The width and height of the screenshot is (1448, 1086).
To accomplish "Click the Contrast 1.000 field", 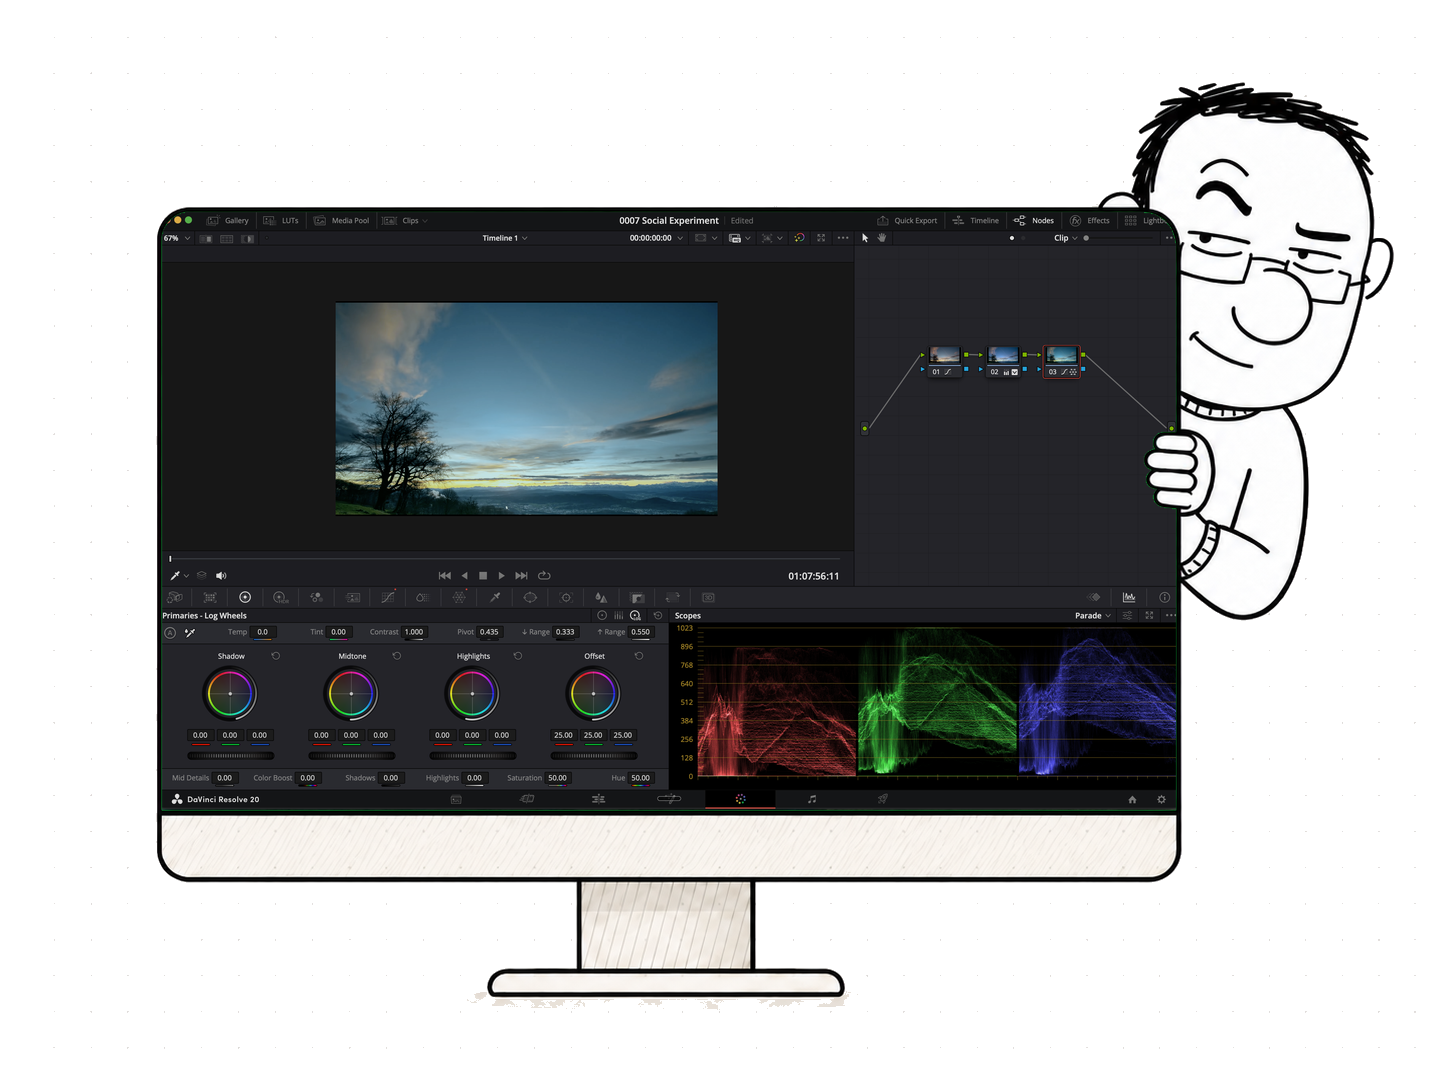I will (414, 632).
